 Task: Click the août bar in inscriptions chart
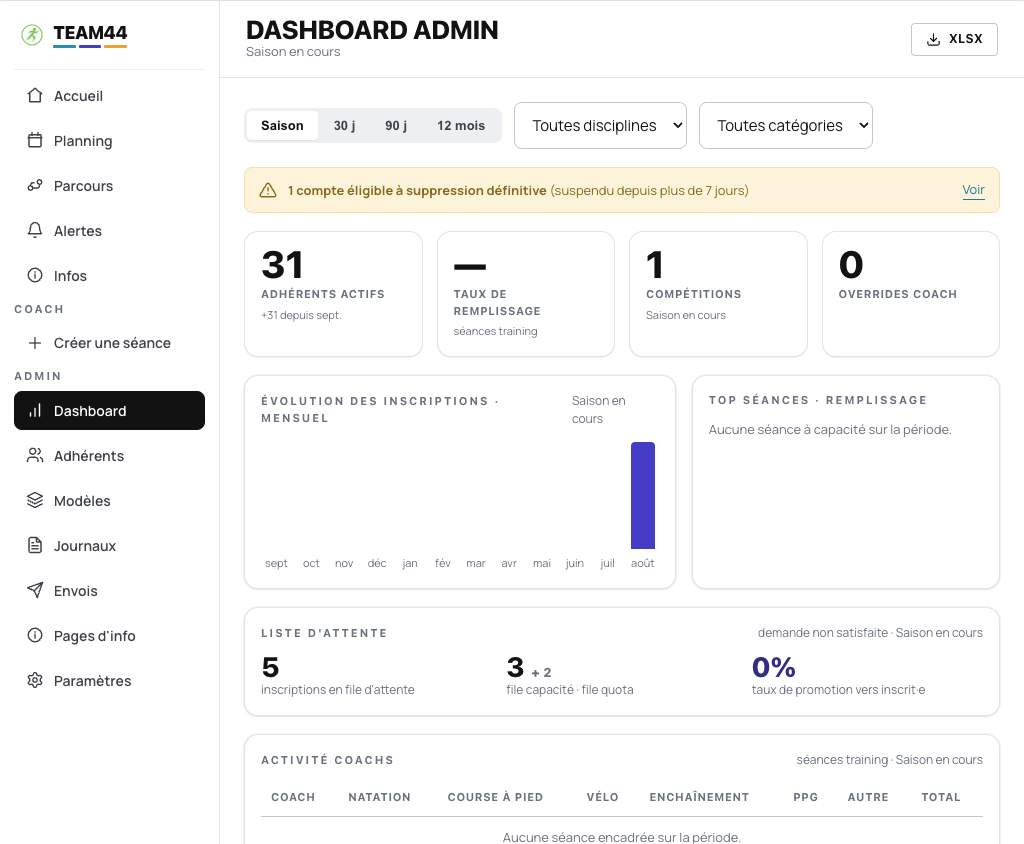point(643,495)
